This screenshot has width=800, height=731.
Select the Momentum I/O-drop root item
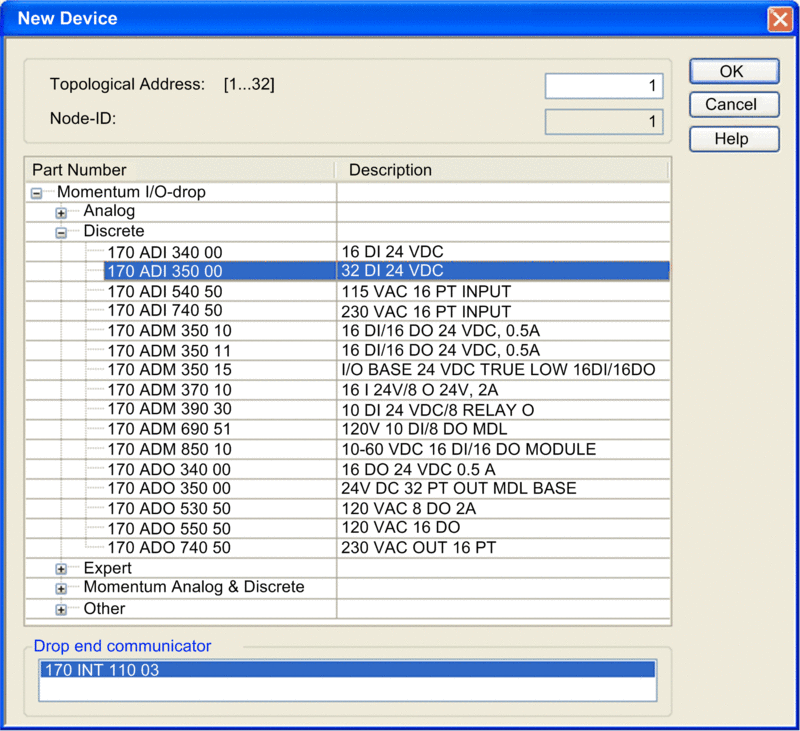131,192
